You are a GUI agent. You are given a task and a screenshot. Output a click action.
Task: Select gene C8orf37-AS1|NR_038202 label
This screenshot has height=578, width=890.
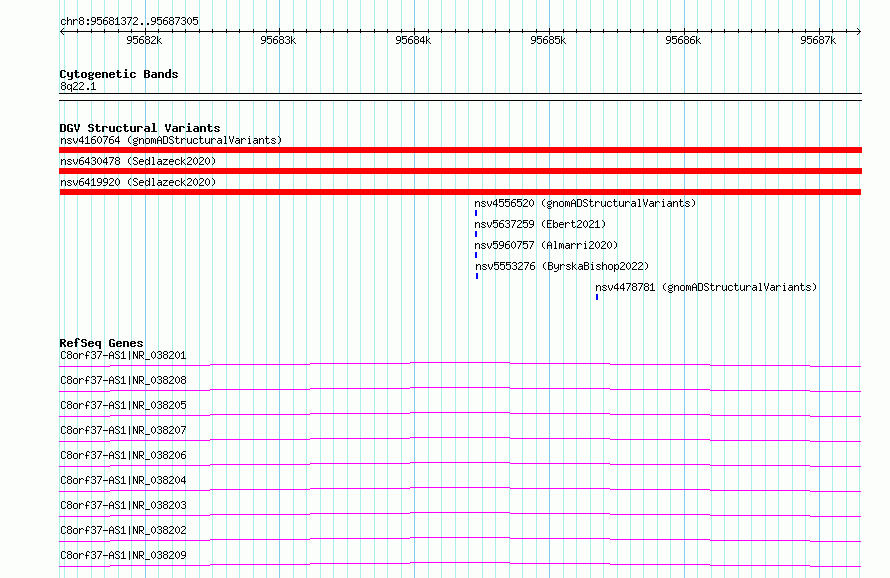123,530
